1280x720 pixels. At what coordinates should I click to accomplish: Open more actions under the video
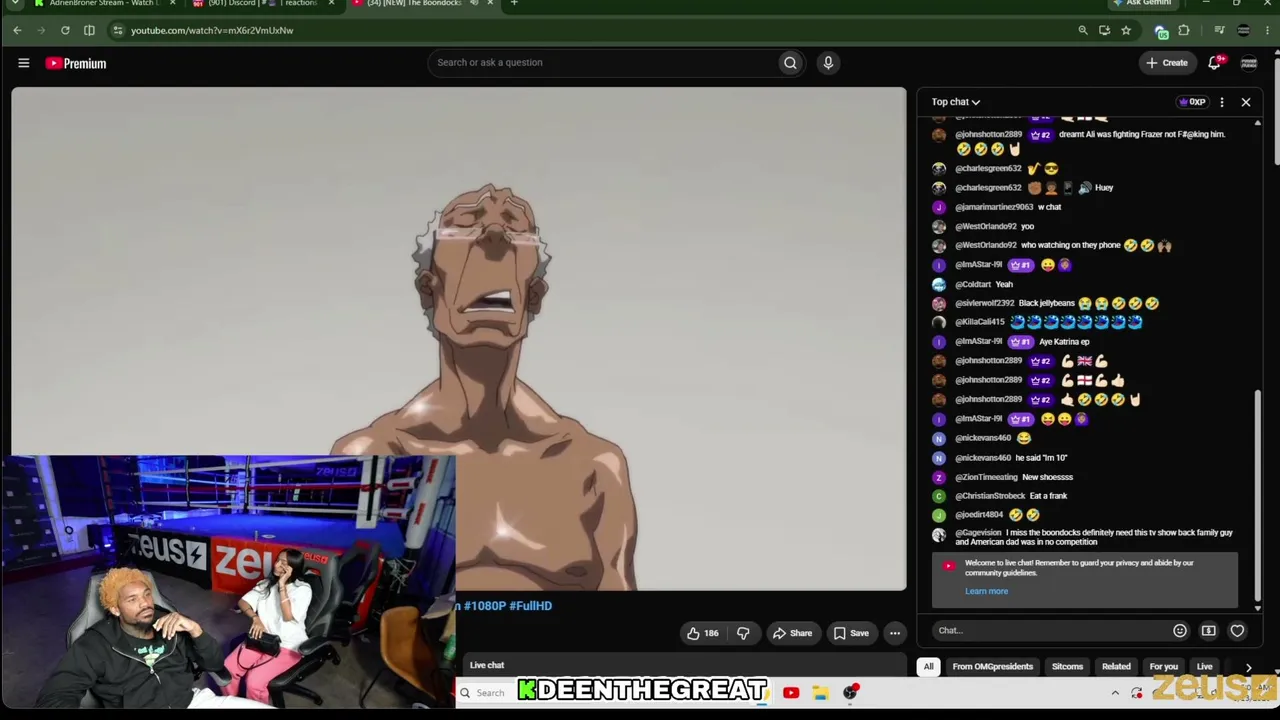pos(895,633)
